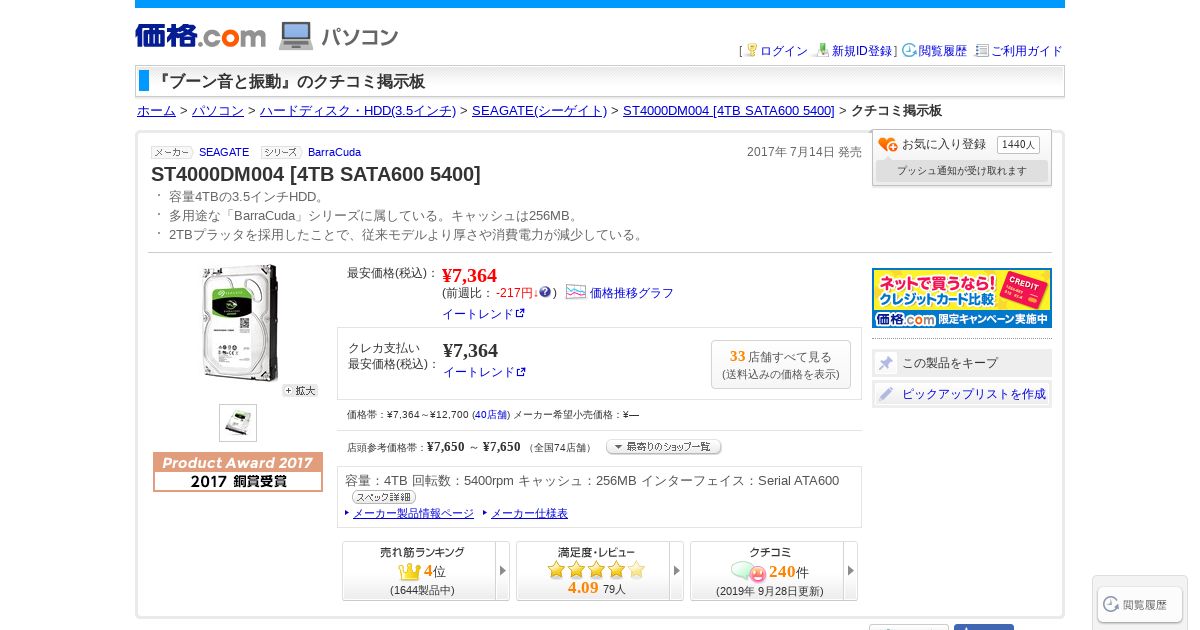This screenshot has height=630, width=1200.
Task: Select the small HDD thumbnail image
Action: (238, 423)
